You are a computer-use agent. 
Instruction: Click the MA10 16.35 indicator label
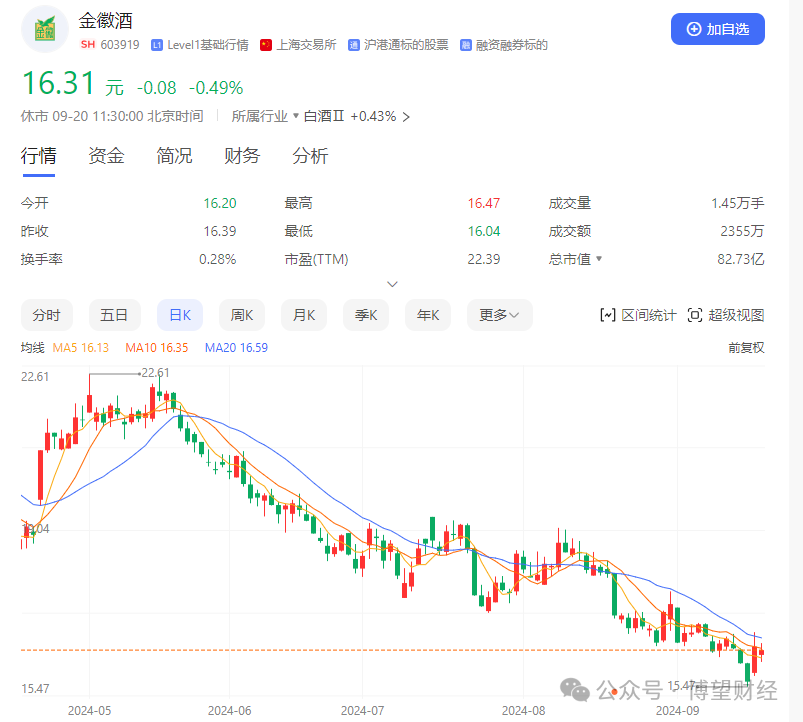(157, 348)
